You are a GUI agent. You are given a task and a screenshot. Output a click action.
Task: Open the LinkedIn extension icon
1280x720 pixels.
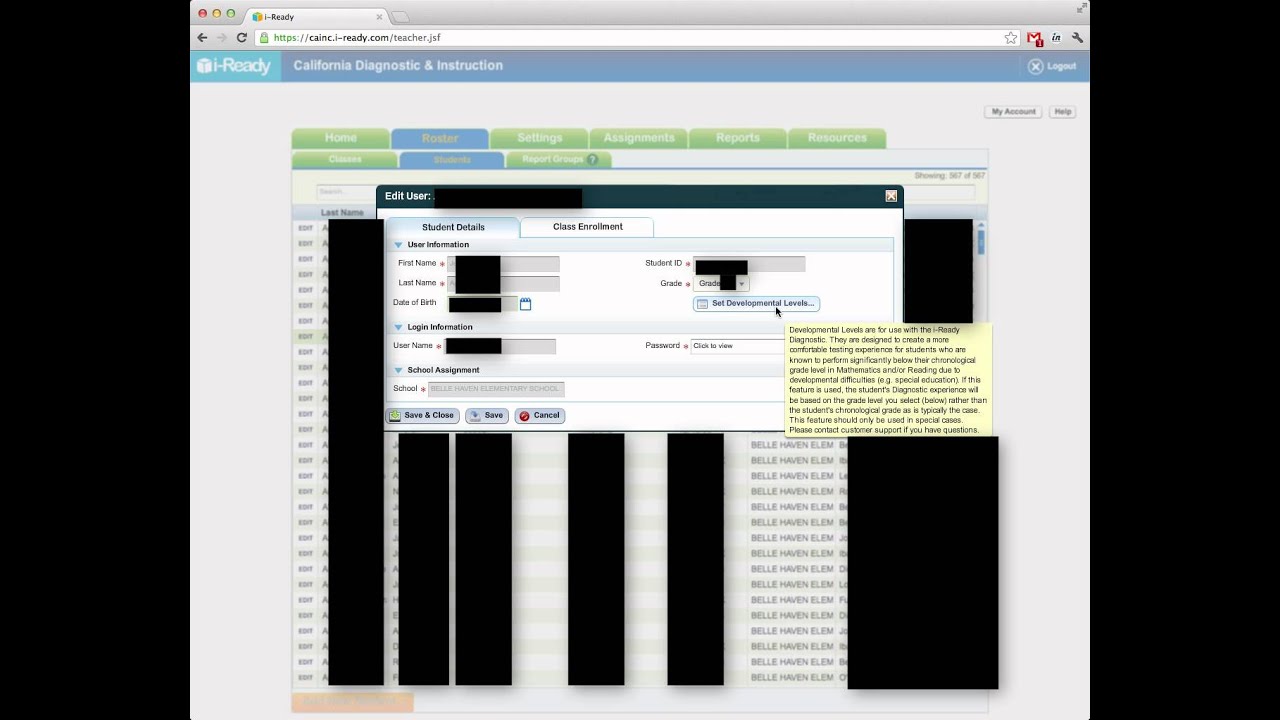[1057, 38]
